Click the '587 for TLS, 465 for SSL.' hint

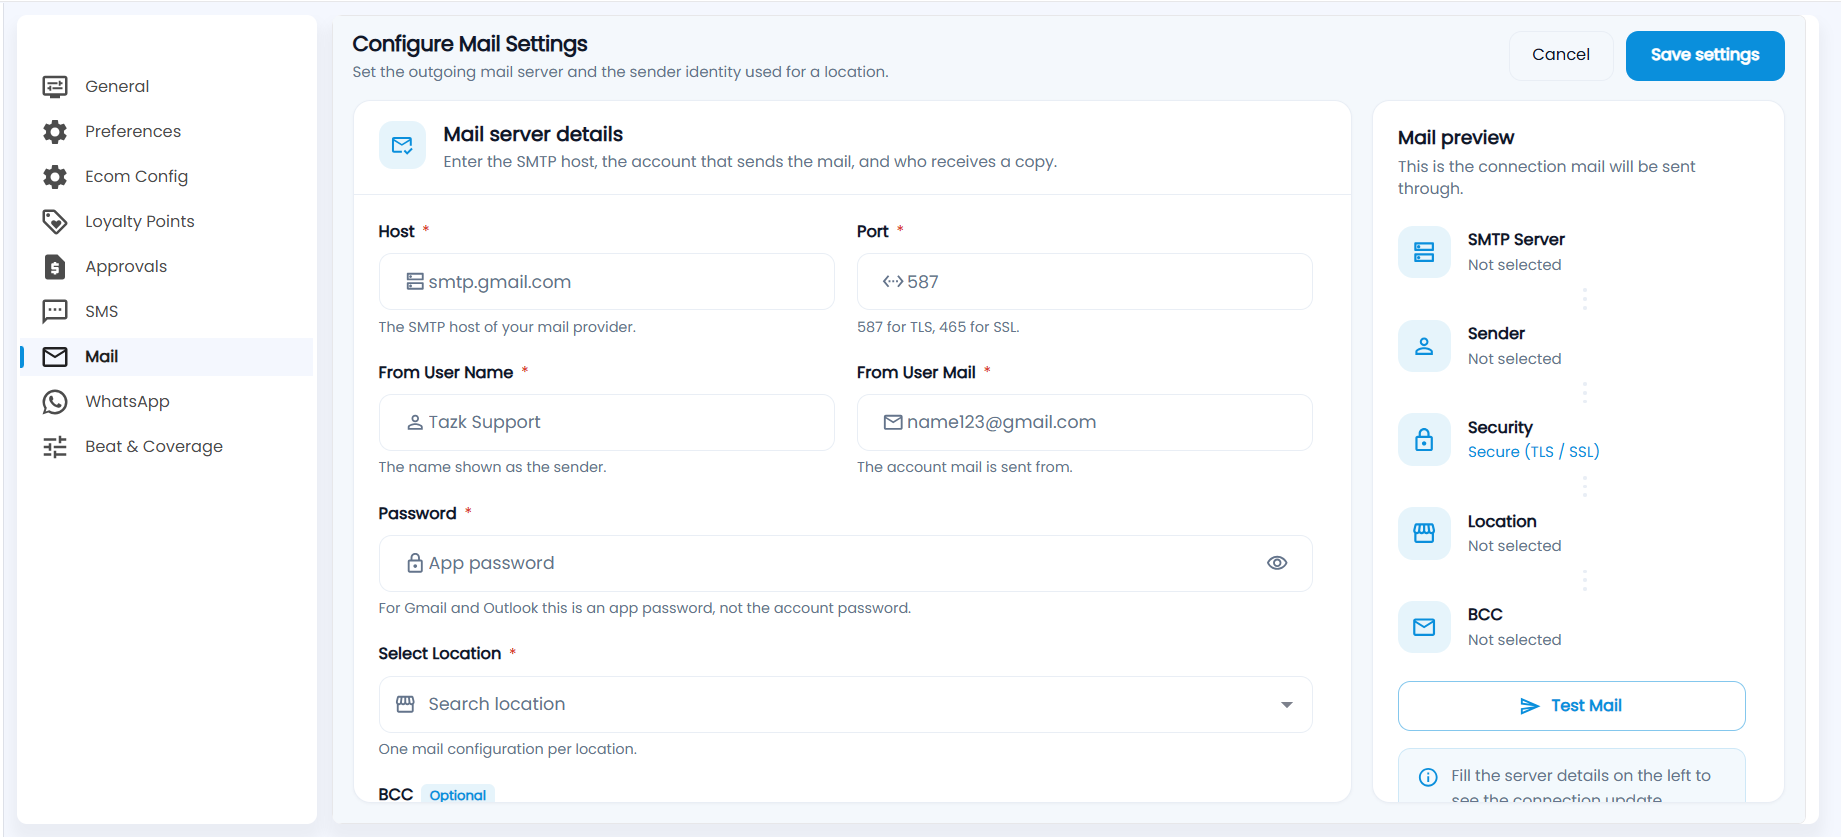pyautogui.click(x=938, y=327)
